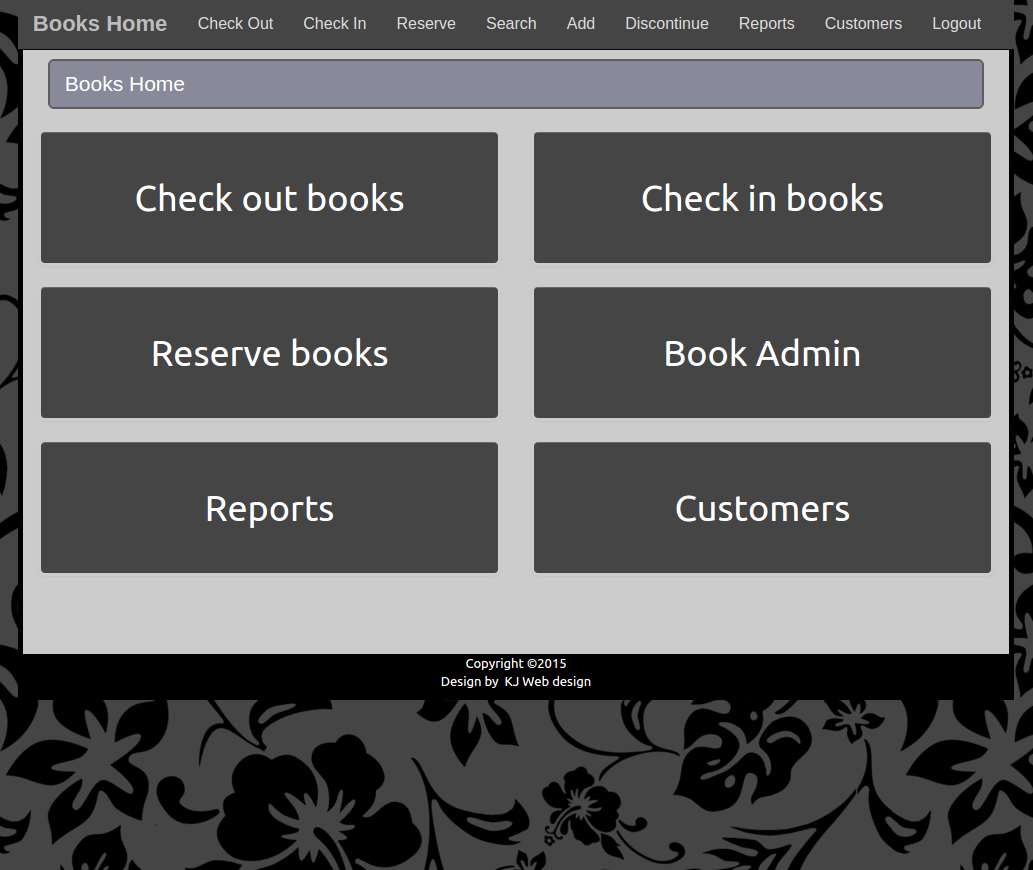Click the large Book Admin tile
The width and height of the screenshot is (1033, 870).
[x=762, y=353]
